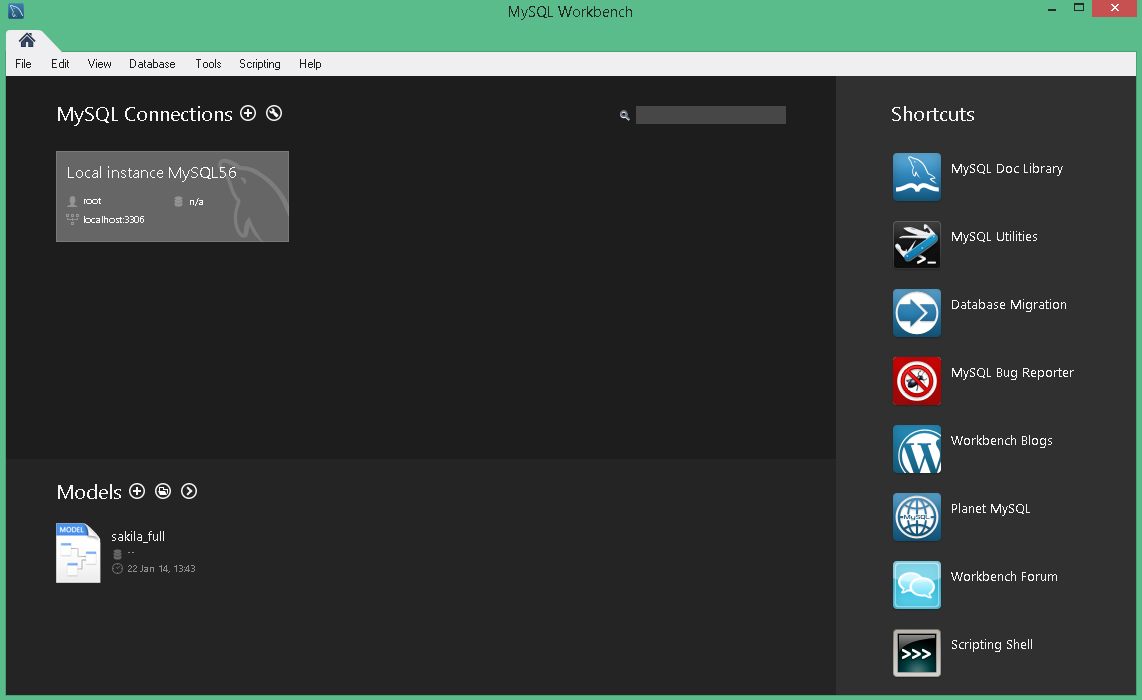Image resolution: width=1142 pixels, height=700 pixels.
Task: Click the Workbench Forum chat icon
Action: click(x=916, y=585)
